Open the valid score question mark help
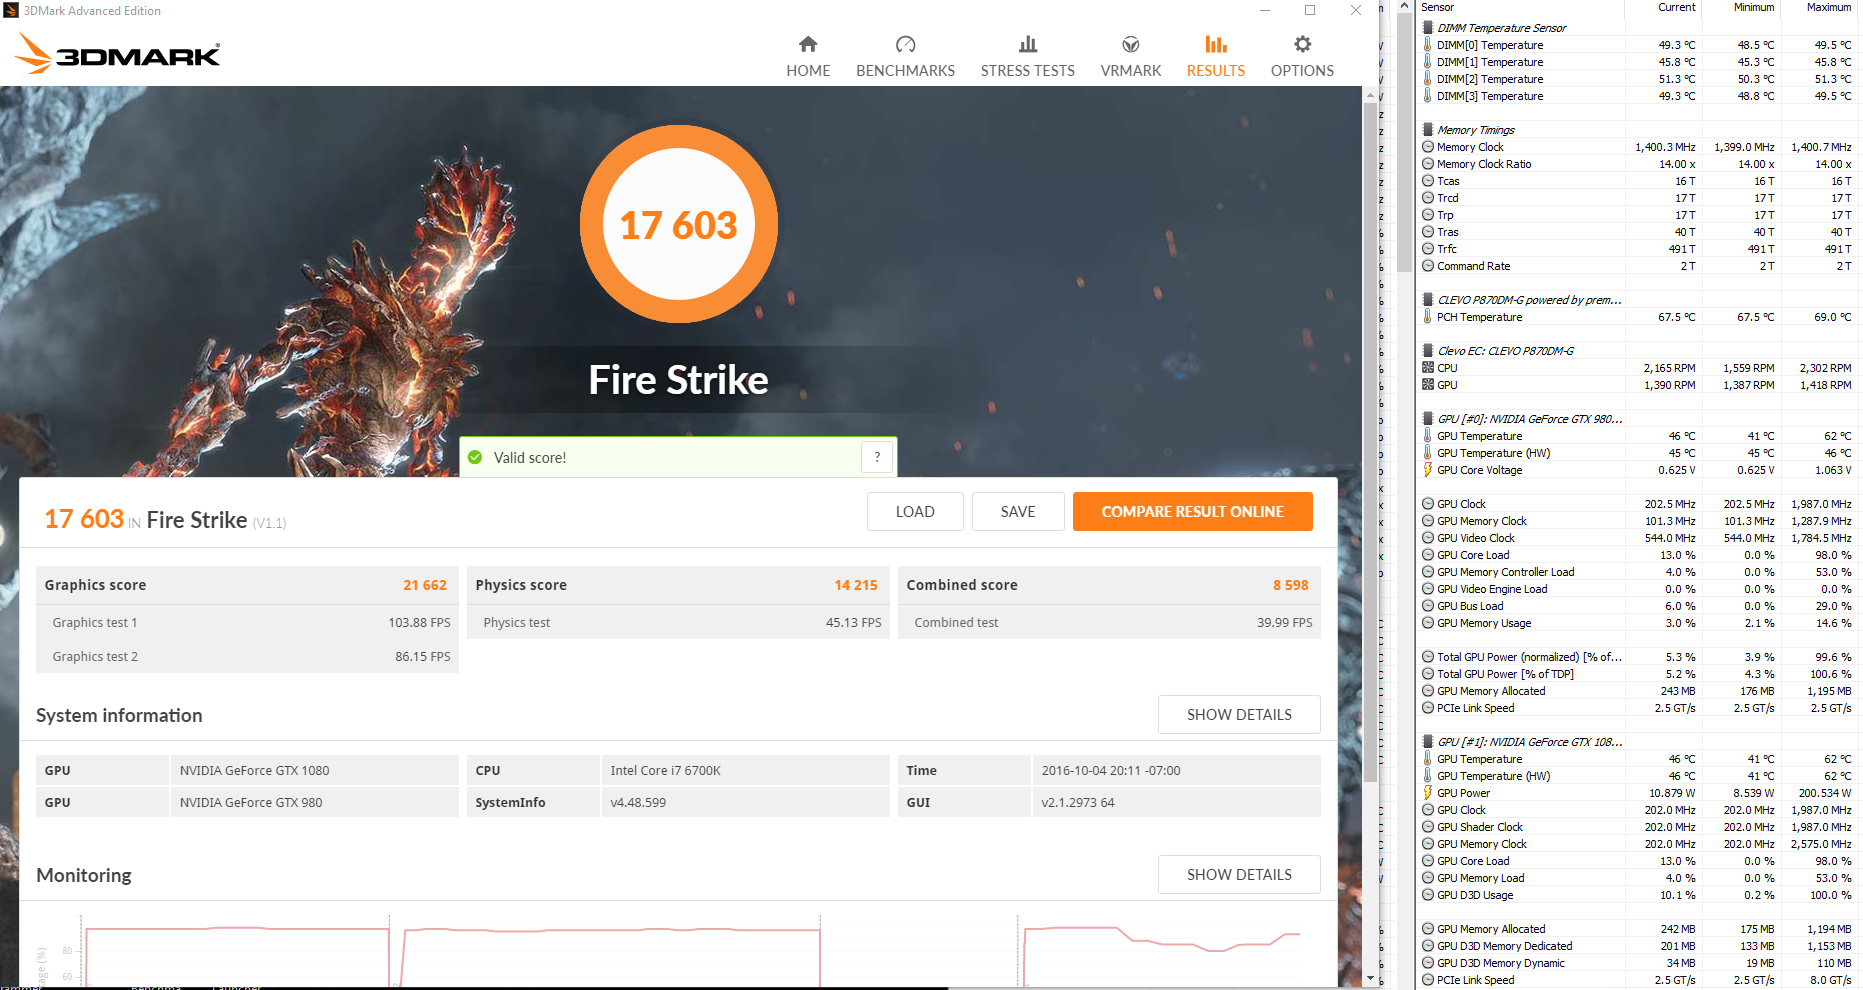 pyautogui.click(x=877, y=457)
